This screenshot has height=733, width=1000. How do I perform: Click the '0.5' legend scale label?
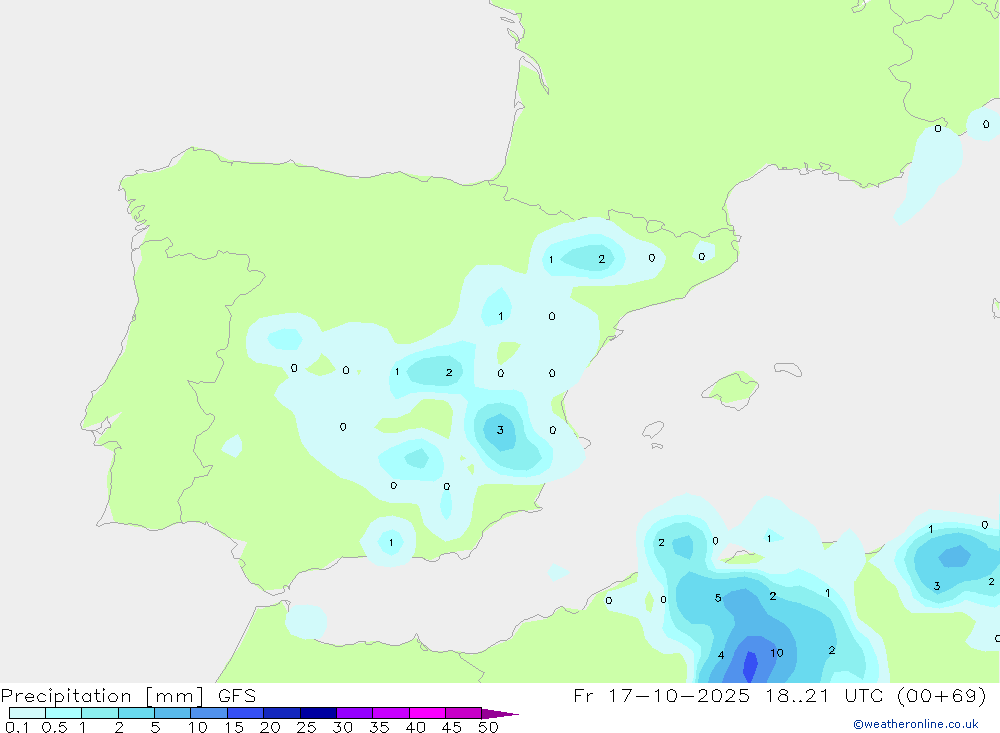click(x=54, y=727)
